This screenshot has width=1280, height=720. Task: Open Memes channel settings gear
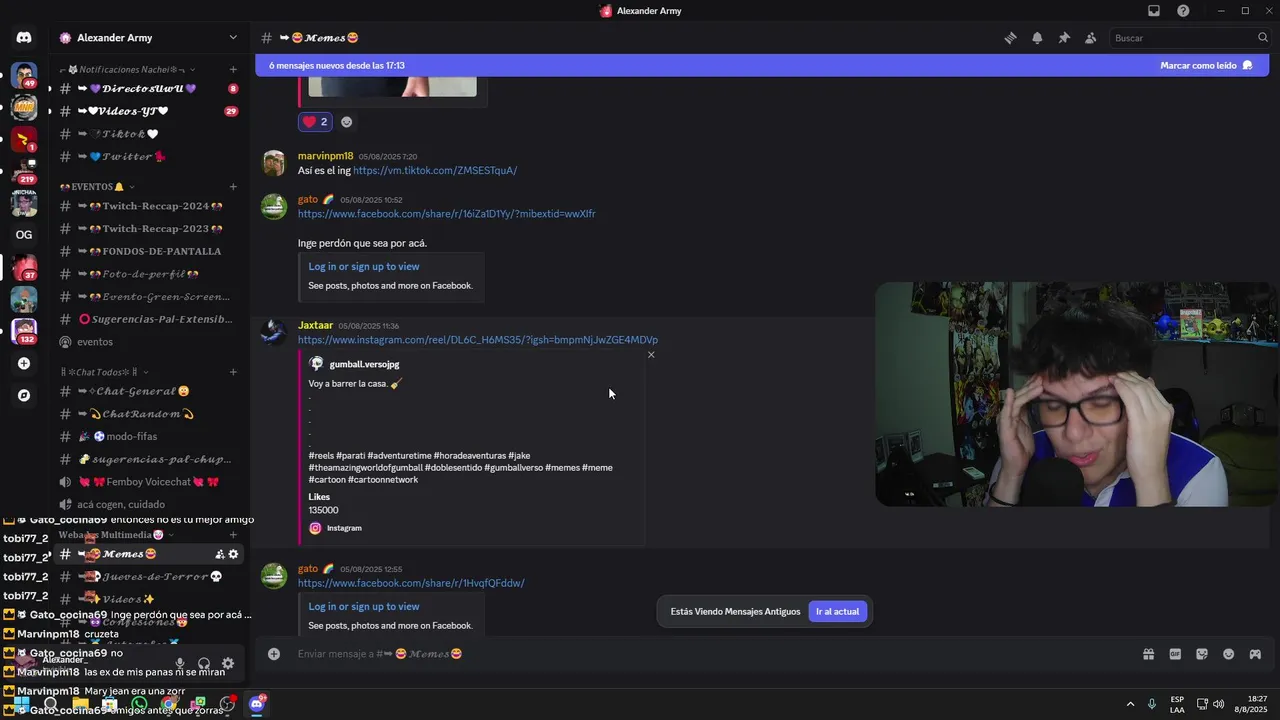234,554
